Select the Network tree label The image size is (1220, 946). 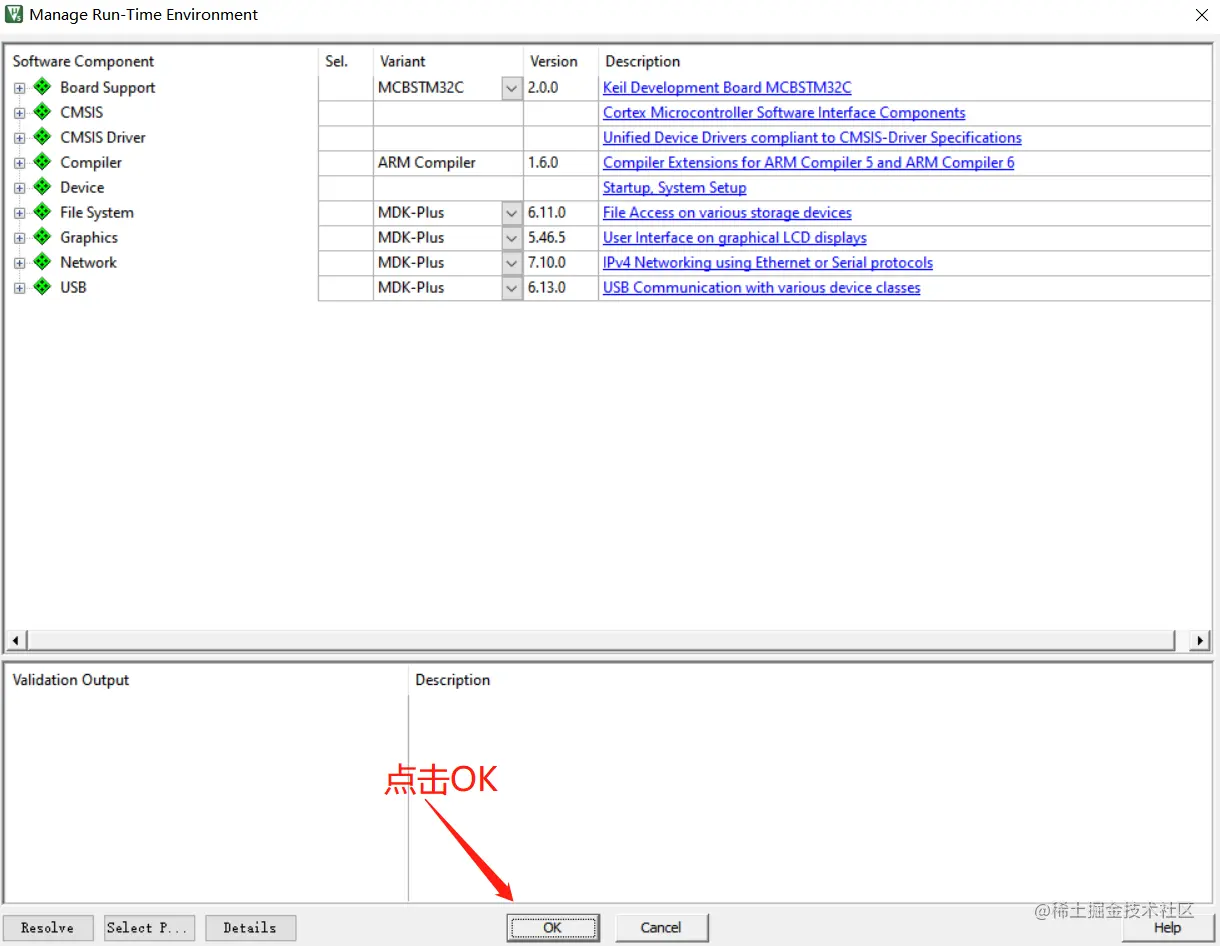click(88, 263)
